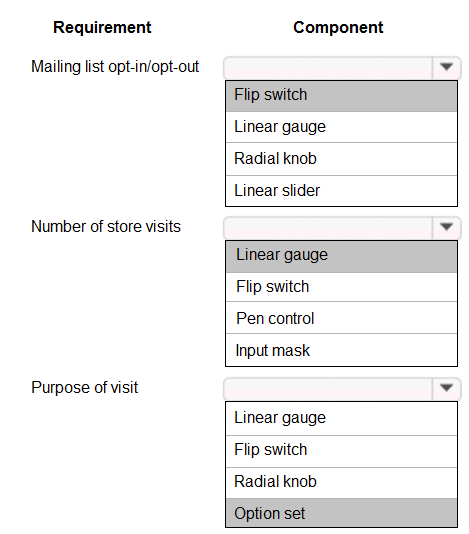Choose Input mask option

tap(341, 350)
